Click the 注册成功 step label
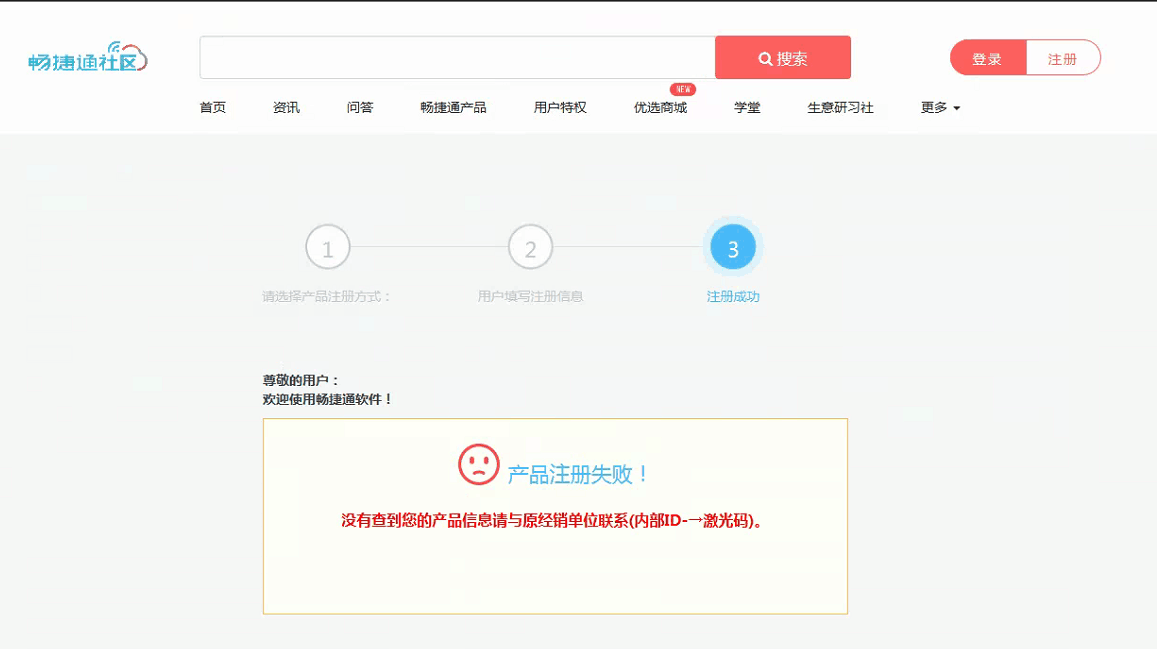 coord(733,296)
